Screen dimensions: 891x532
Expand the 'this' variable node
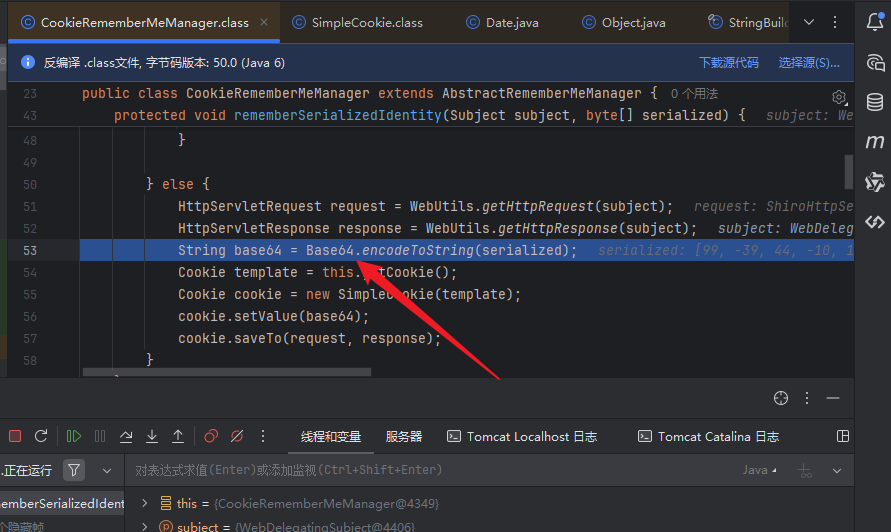144,503
